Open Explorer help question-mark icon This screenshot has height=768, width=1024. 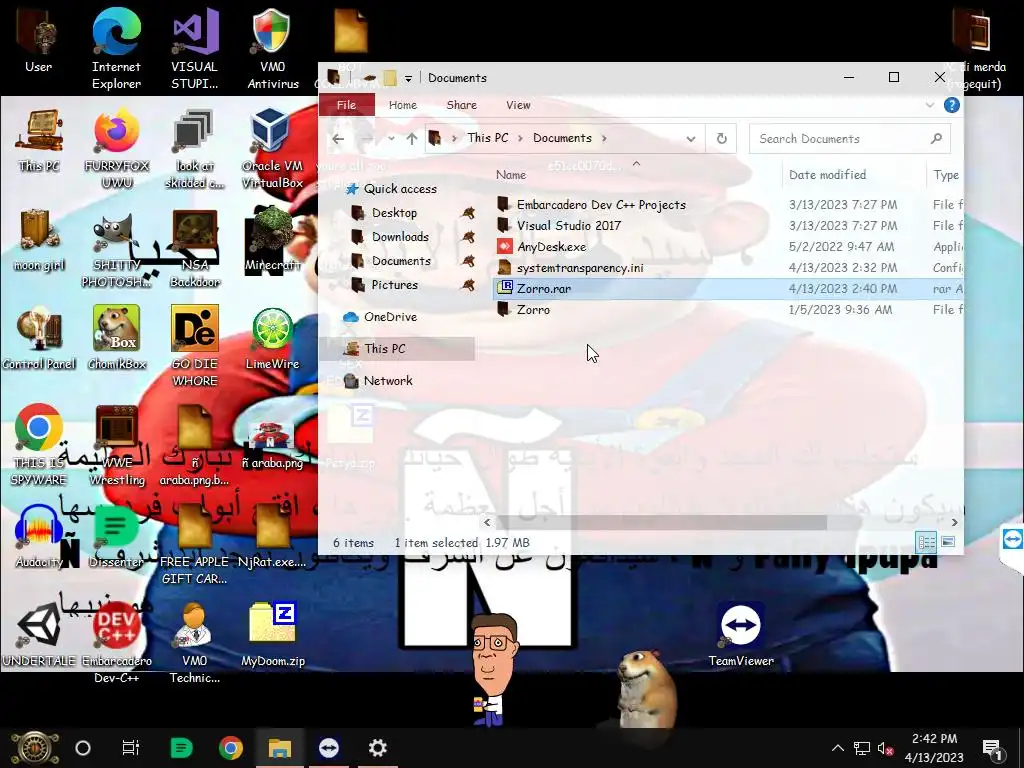click(952, 105)
